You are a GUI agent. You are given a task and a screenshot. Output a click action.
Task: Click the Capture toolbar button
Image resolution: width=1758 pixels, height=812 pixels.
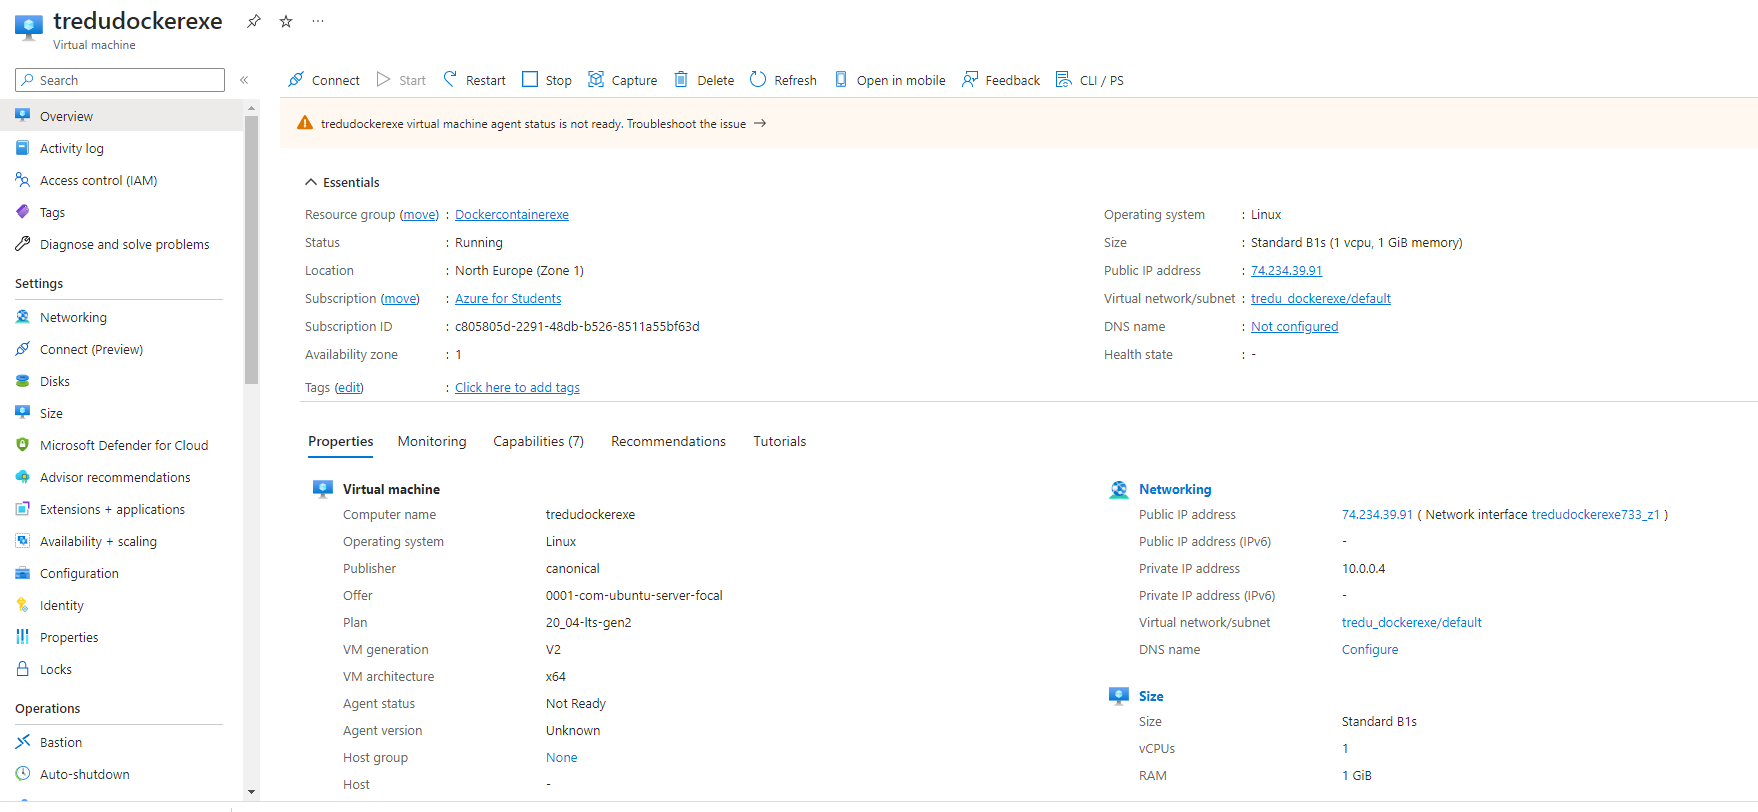tap(622, 80)
